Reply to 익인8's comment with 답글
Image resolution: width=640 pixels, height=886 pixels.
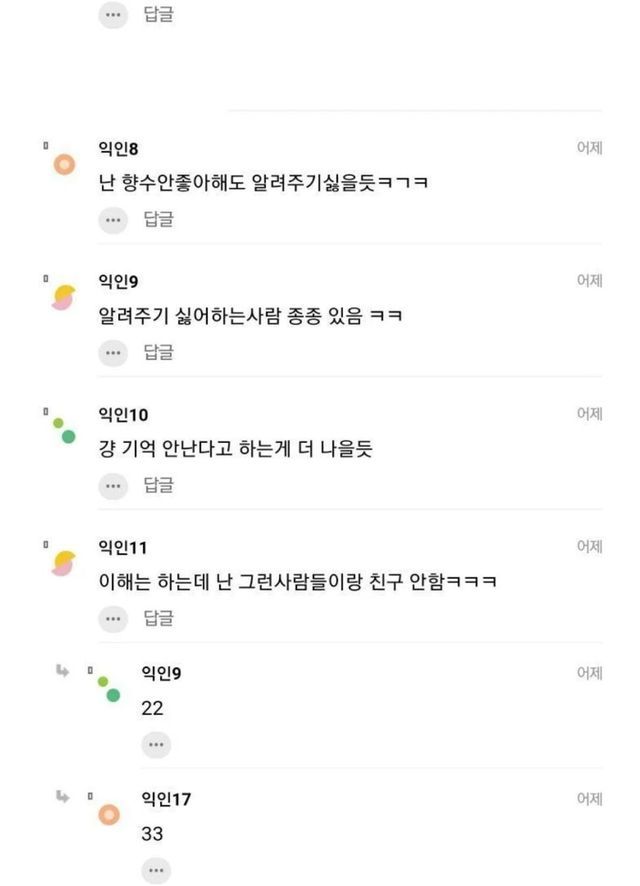(x=158, y=220)
